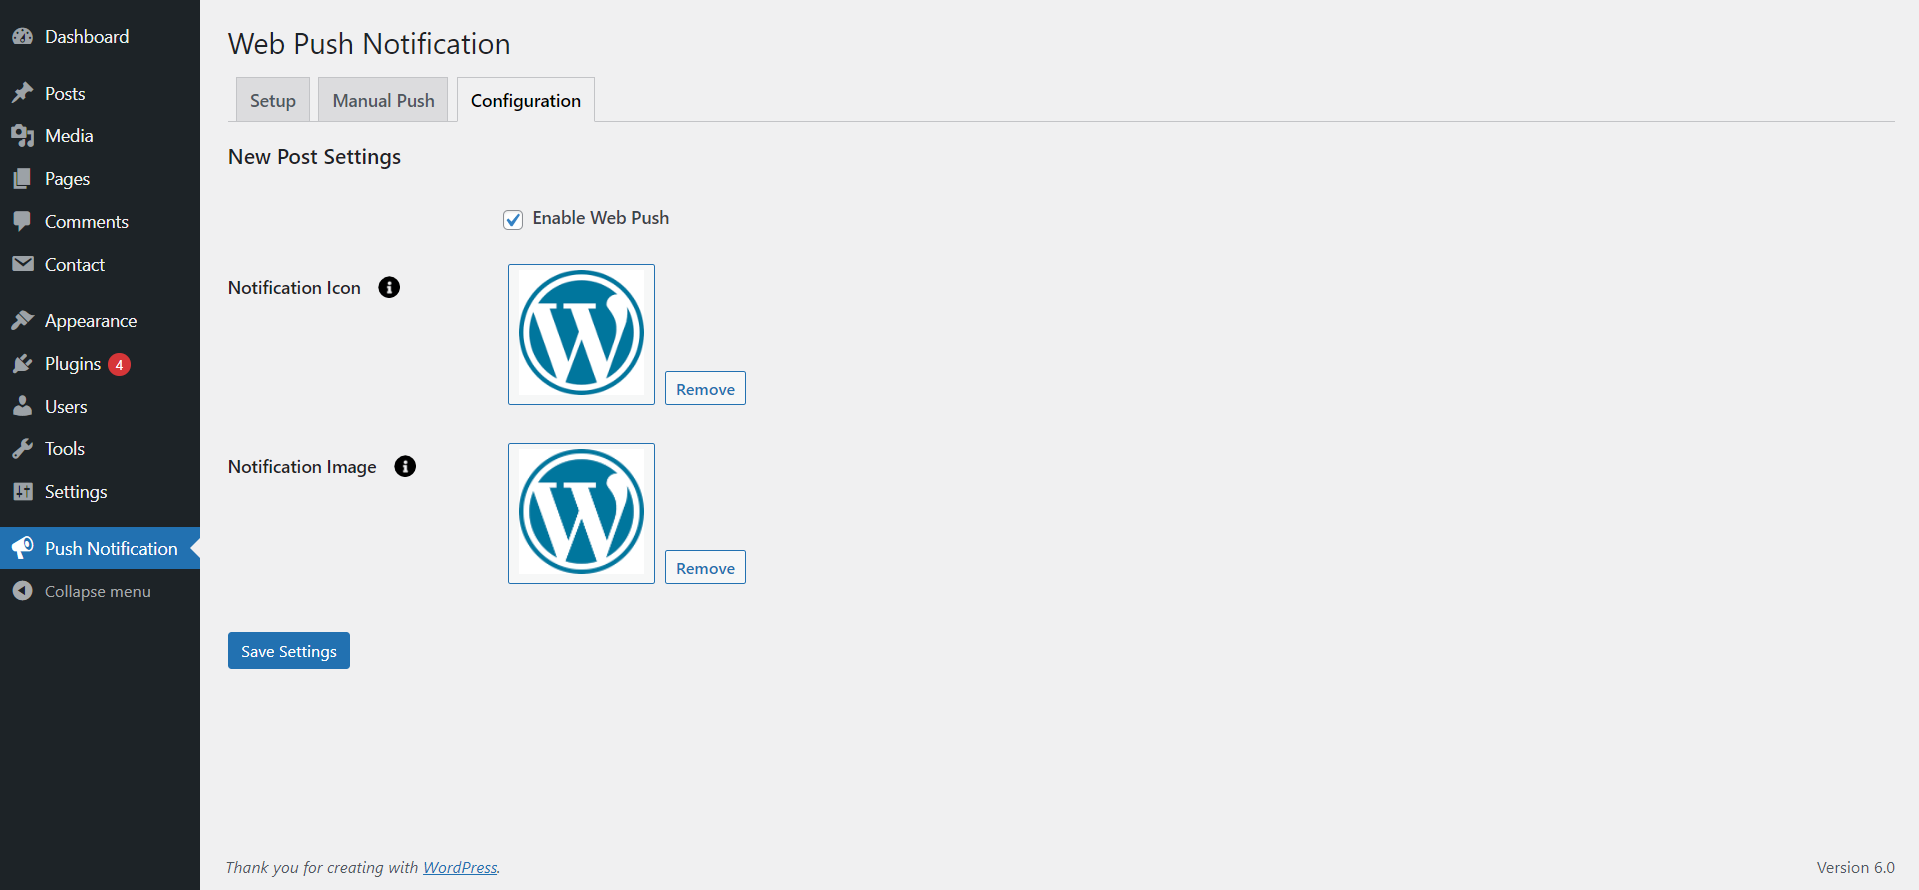
Task: Click the Version 6.0 footer text
Action: 1856,868
